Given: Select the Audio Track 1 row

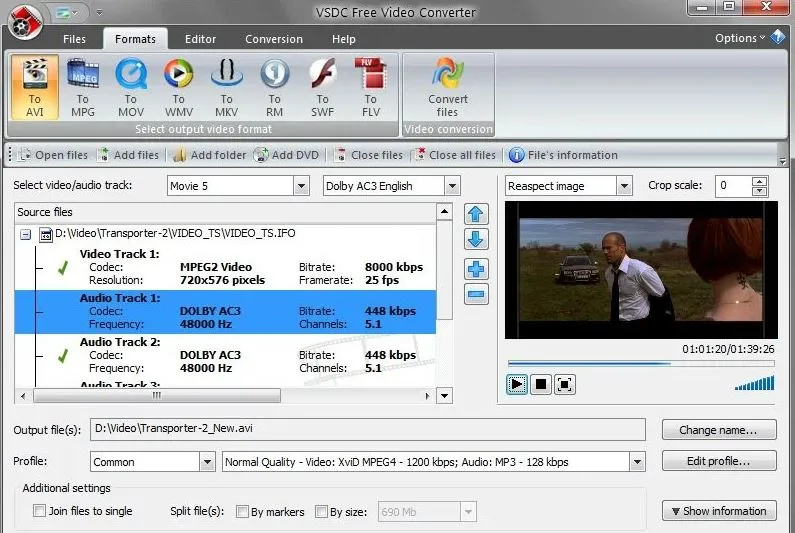Looking at the screenshot, I should pos(225,311).
